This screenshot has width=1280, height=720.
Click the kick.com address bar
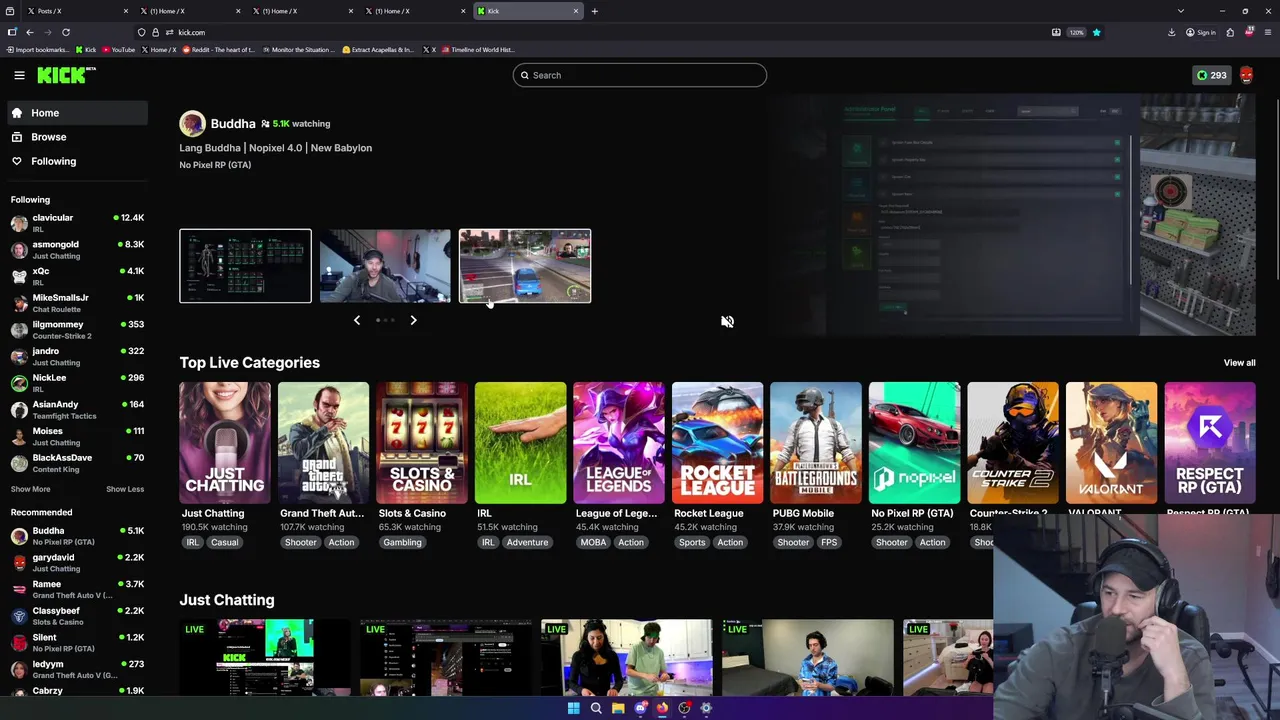coord(600,32)
